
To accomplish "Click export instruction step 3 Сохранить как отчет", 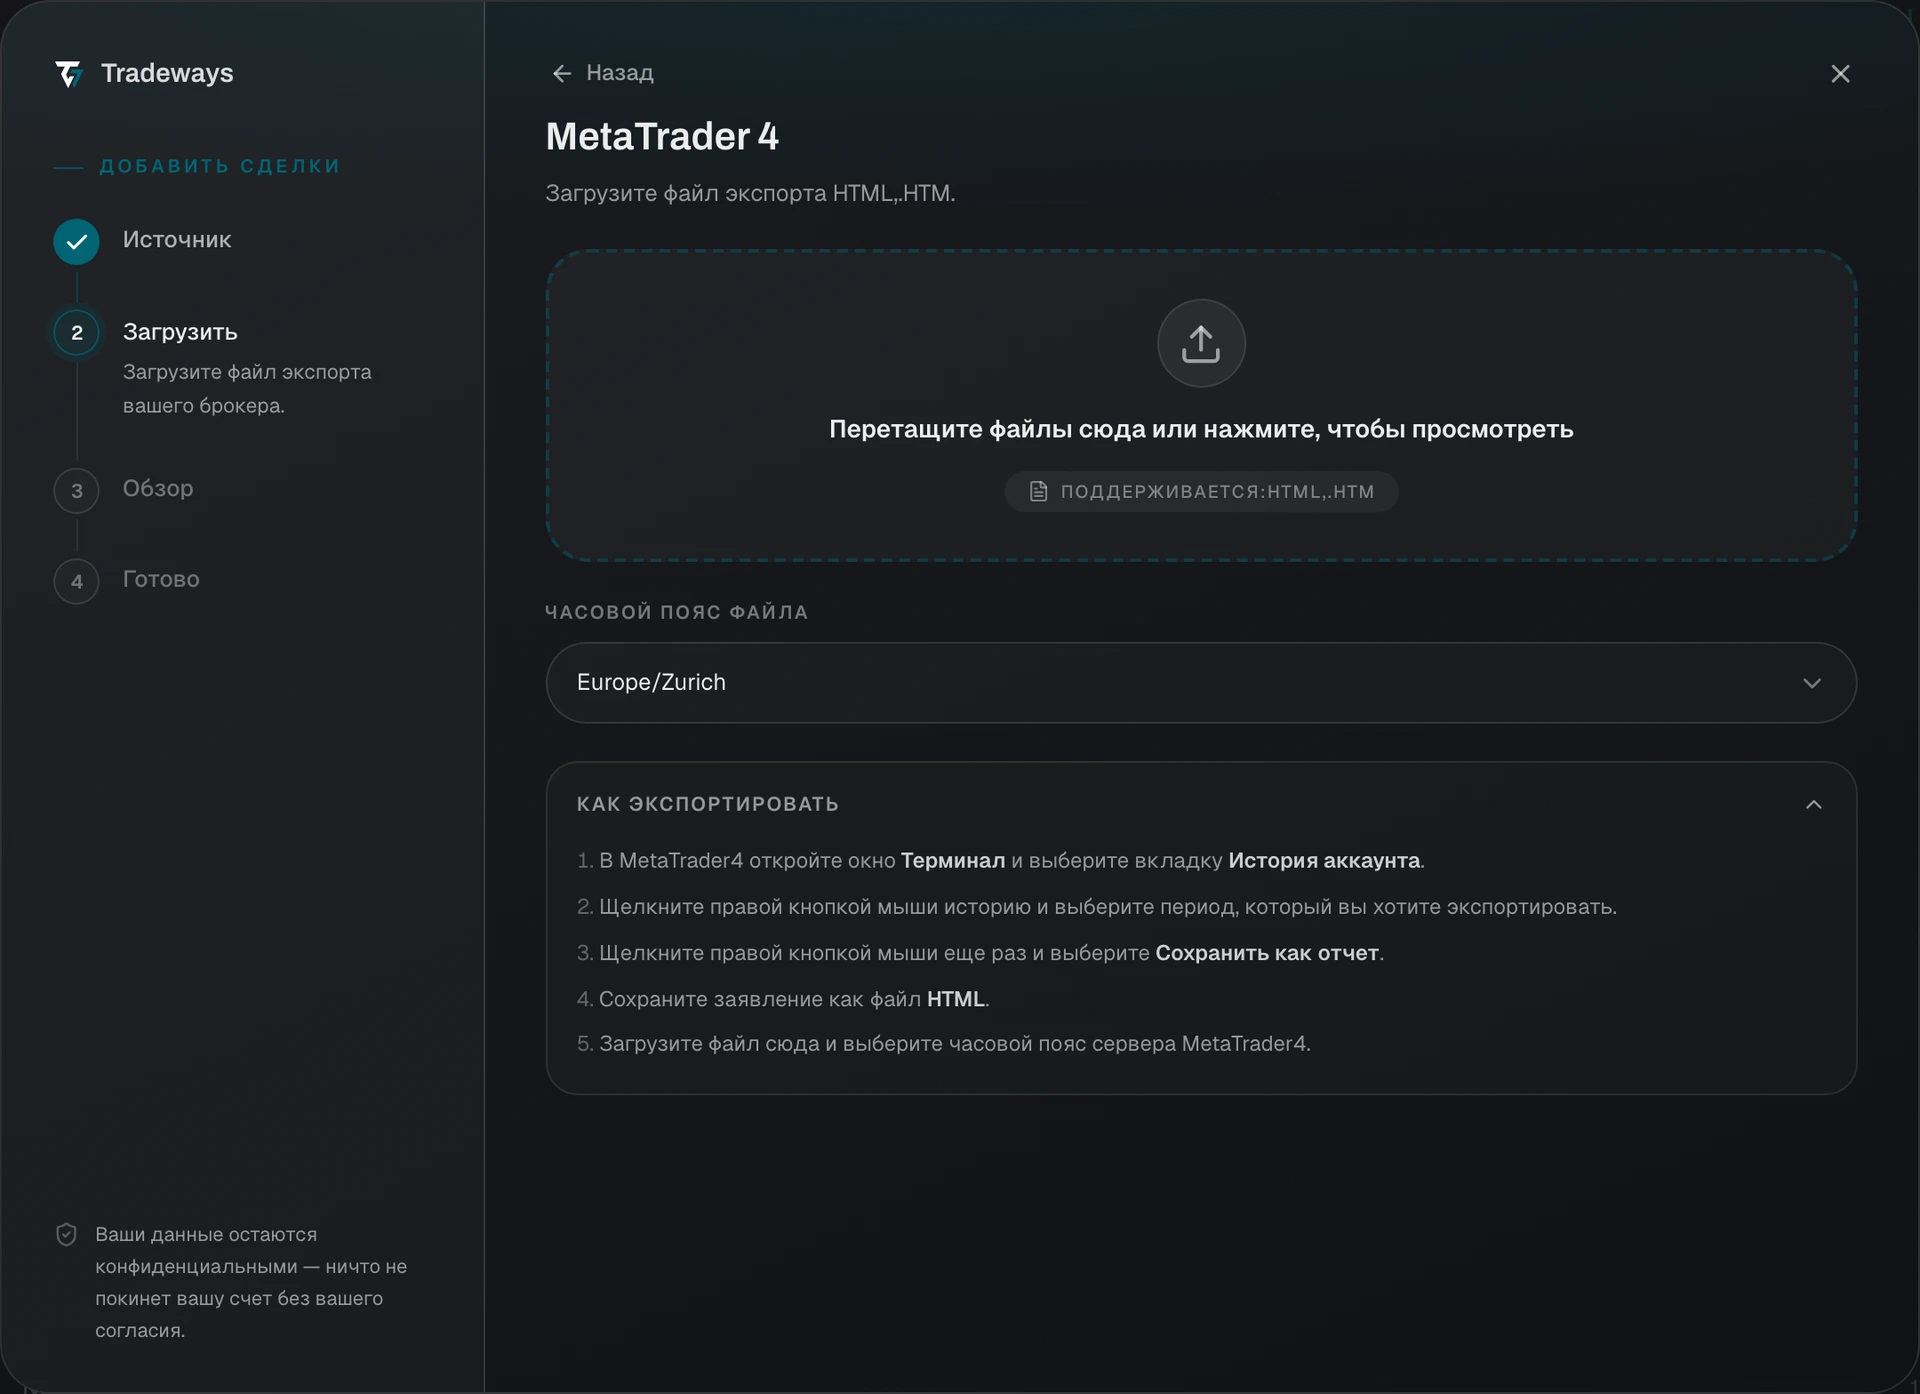I will [x=980, y=953].
